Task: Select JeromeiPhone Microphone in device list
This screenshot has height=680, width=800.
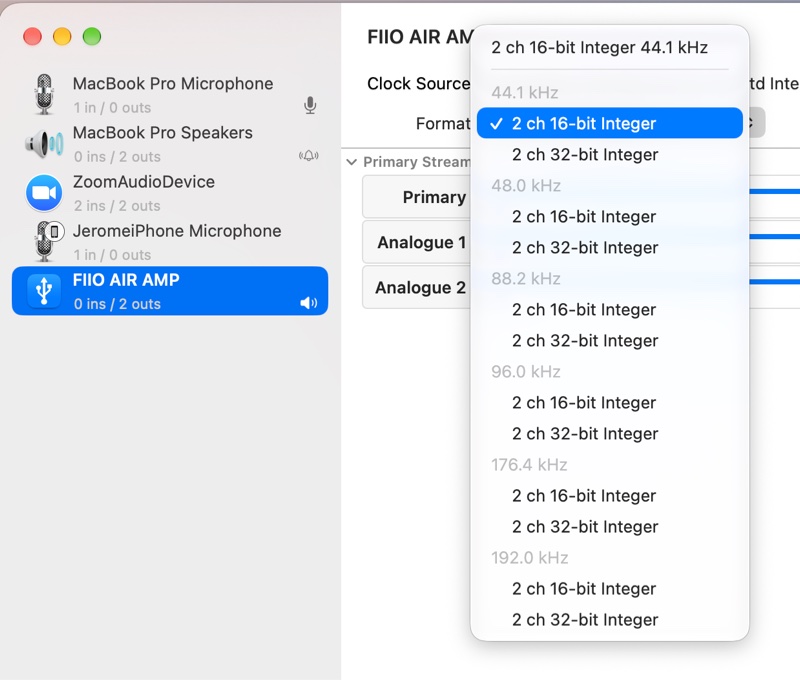Action: [x=170, y=242]
